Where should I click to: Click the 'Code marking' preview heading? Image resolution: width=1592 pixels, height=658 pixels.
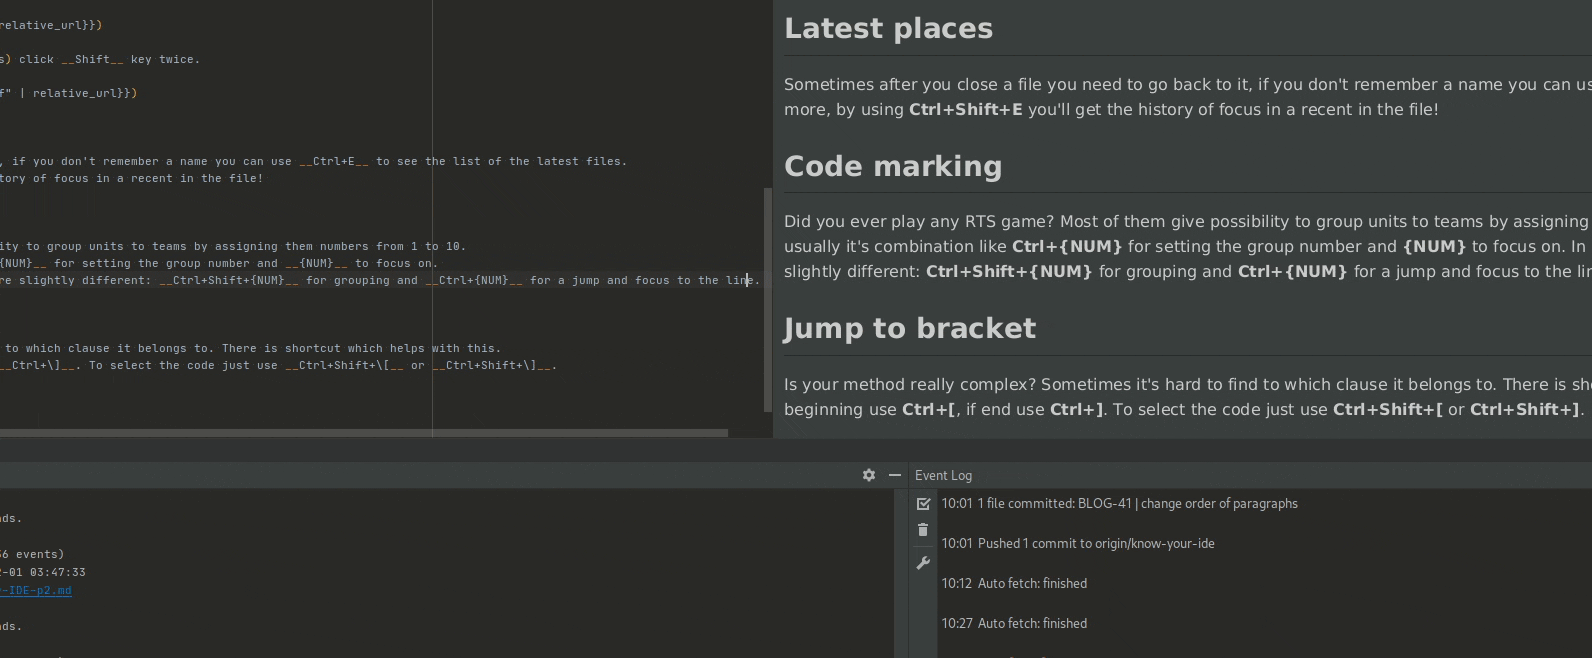(x=892, y=167)
